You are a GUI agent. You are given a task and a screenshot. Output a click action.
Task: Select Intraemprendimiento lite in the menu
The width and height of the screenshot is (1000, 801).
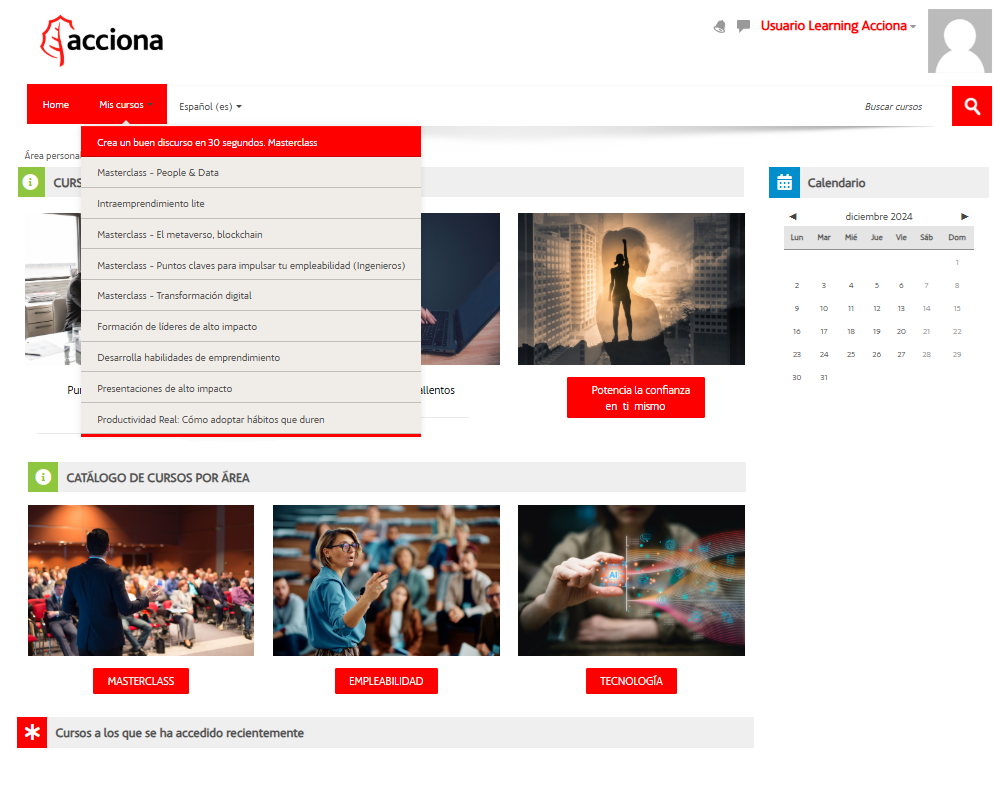click(151, 203)
